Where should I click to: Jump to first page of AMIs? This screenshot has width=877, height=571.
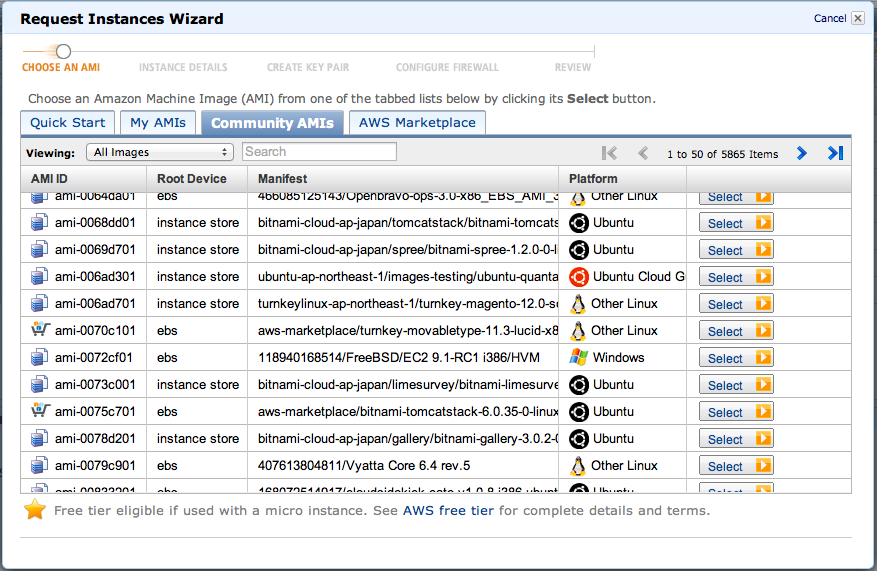pyautogui.click(x=610, y=153)
